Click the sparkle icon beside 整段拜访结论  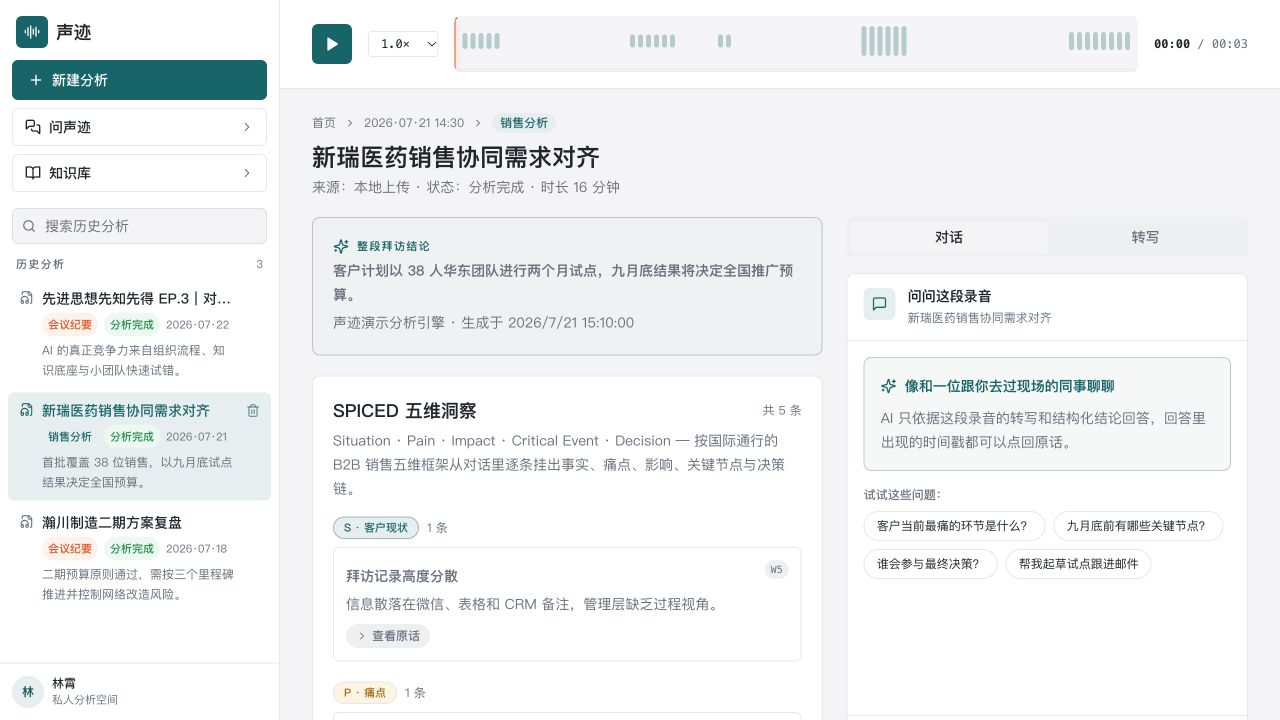[341, 246]
